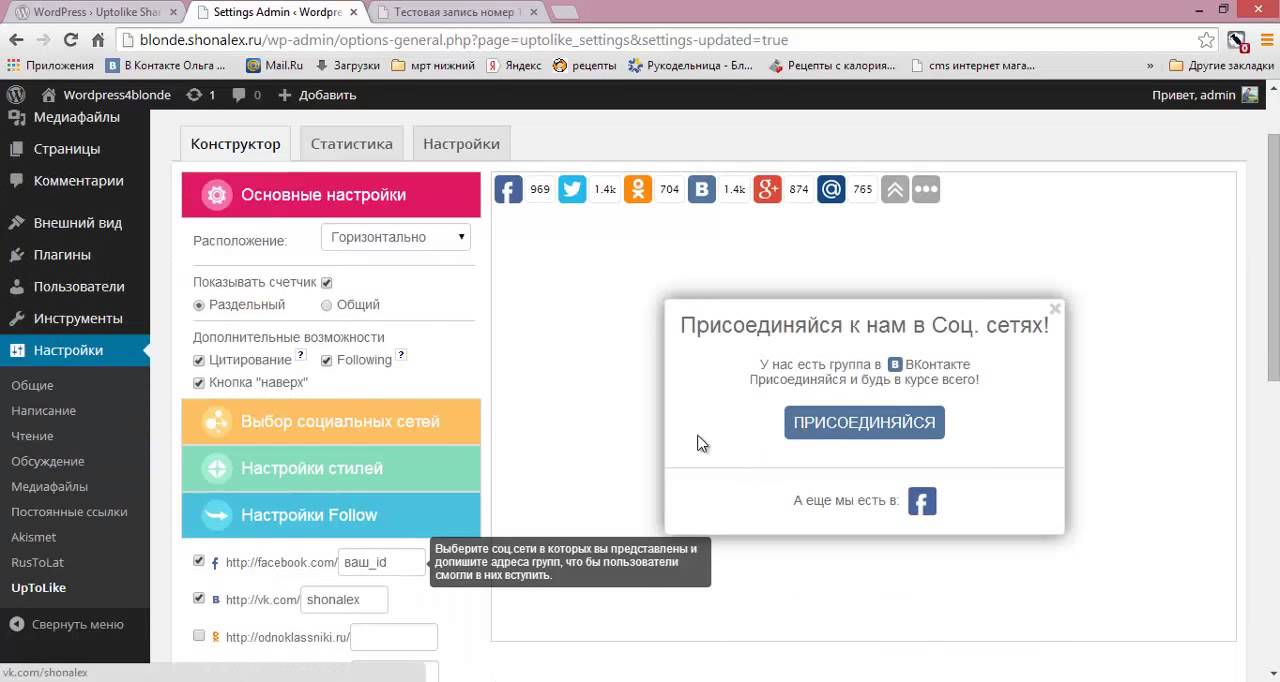Screen dimensions: 1280x682
Task: Bookmark this page with the star icon
Action: [1206, 40]
